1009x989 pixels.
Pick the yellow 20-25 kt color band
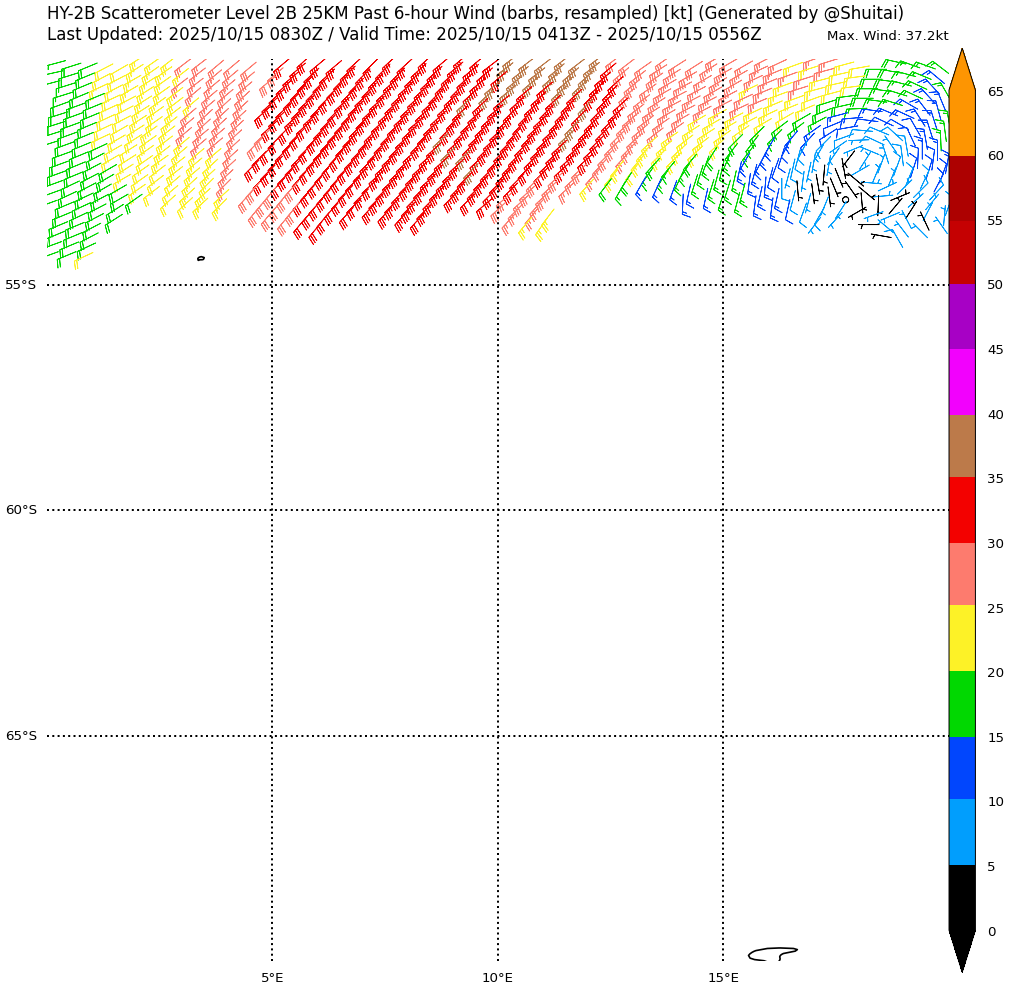[x=961, y=638]
